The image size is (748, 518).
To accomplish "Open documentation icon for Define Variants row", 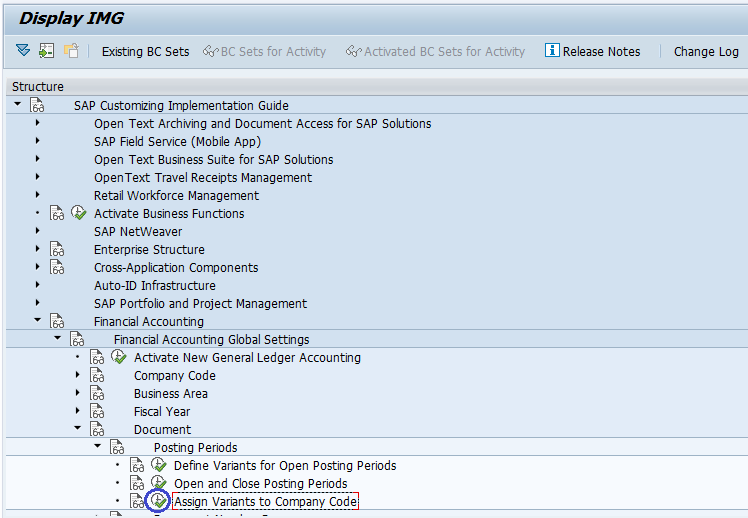I will click(x=137, y=465).
